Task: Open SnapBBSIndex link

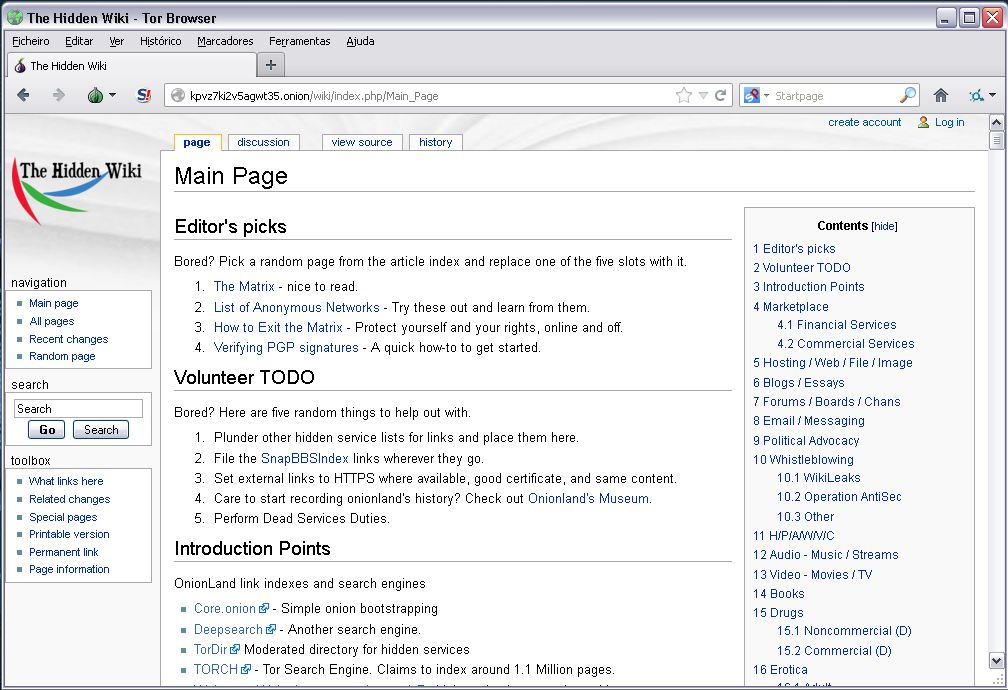Action: tap(305, 458)
